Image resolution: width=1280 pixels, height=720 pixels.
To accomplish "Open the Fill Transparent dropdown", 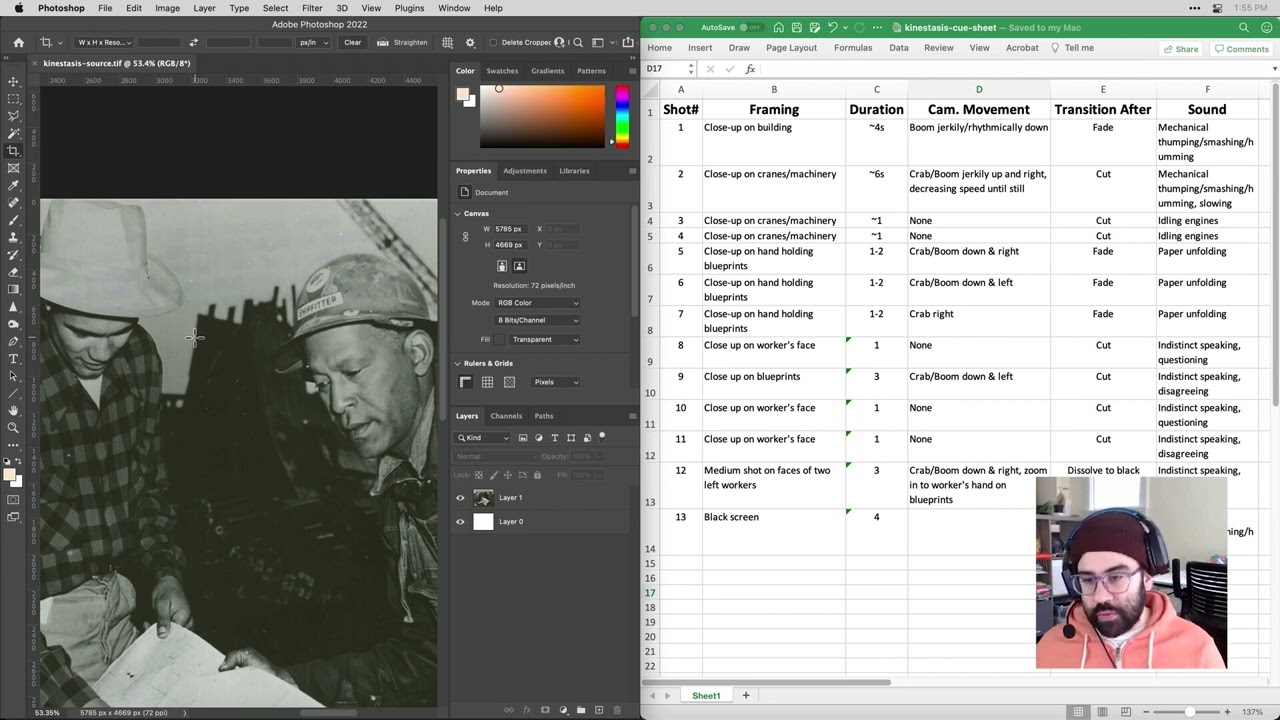I will point(547,339).
